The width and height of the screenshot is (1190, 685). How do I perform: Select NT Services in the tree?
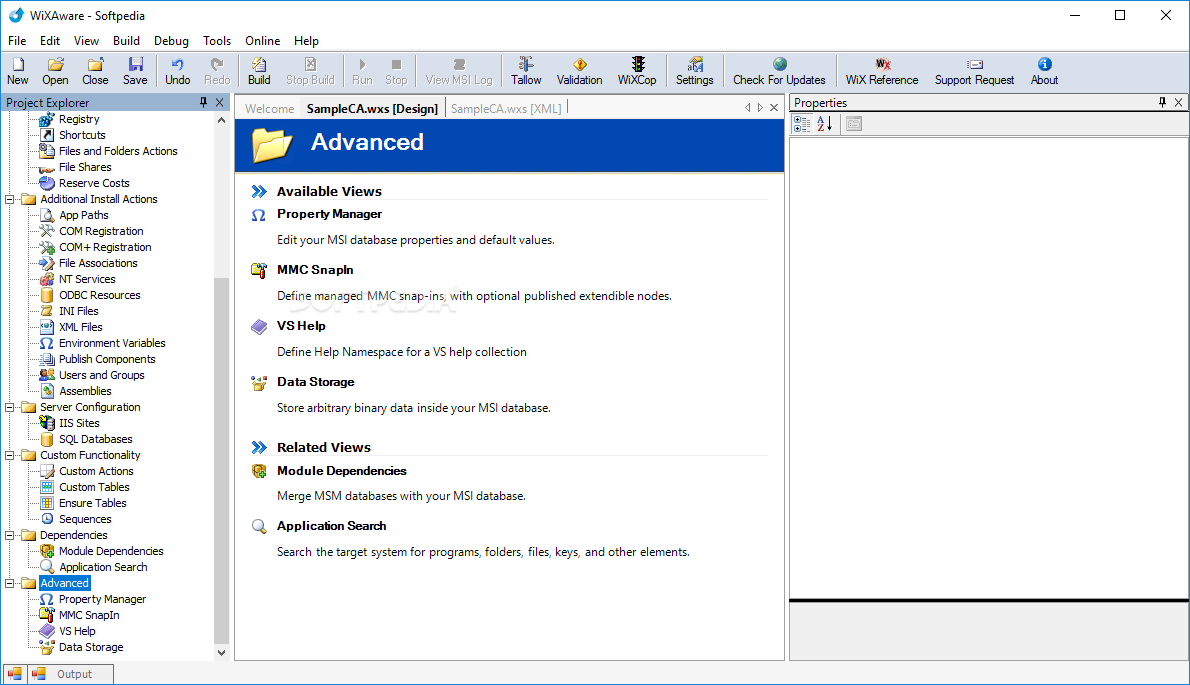click(87, 279)
